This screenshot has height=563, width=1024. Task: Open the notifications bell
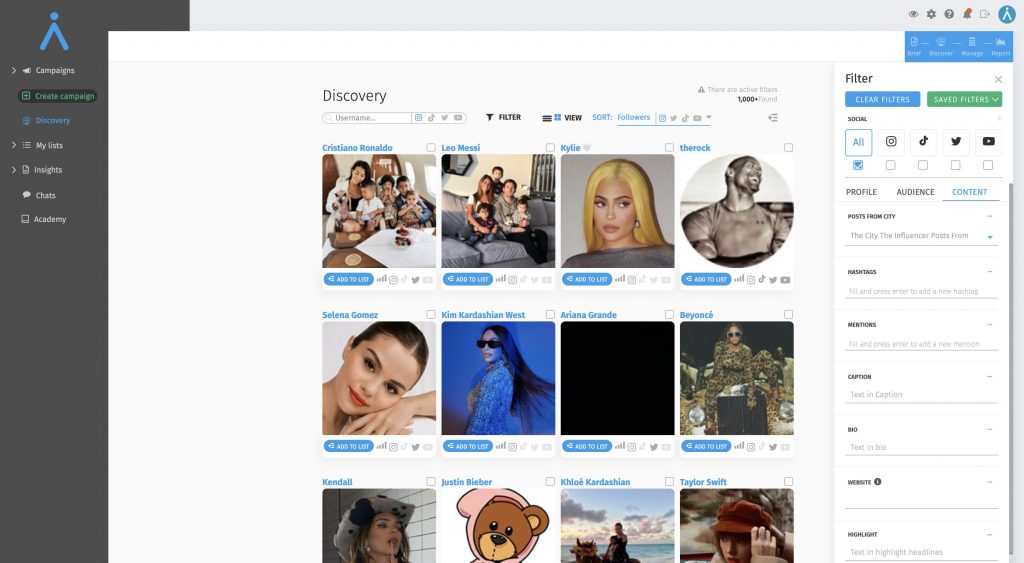(967, 14)
